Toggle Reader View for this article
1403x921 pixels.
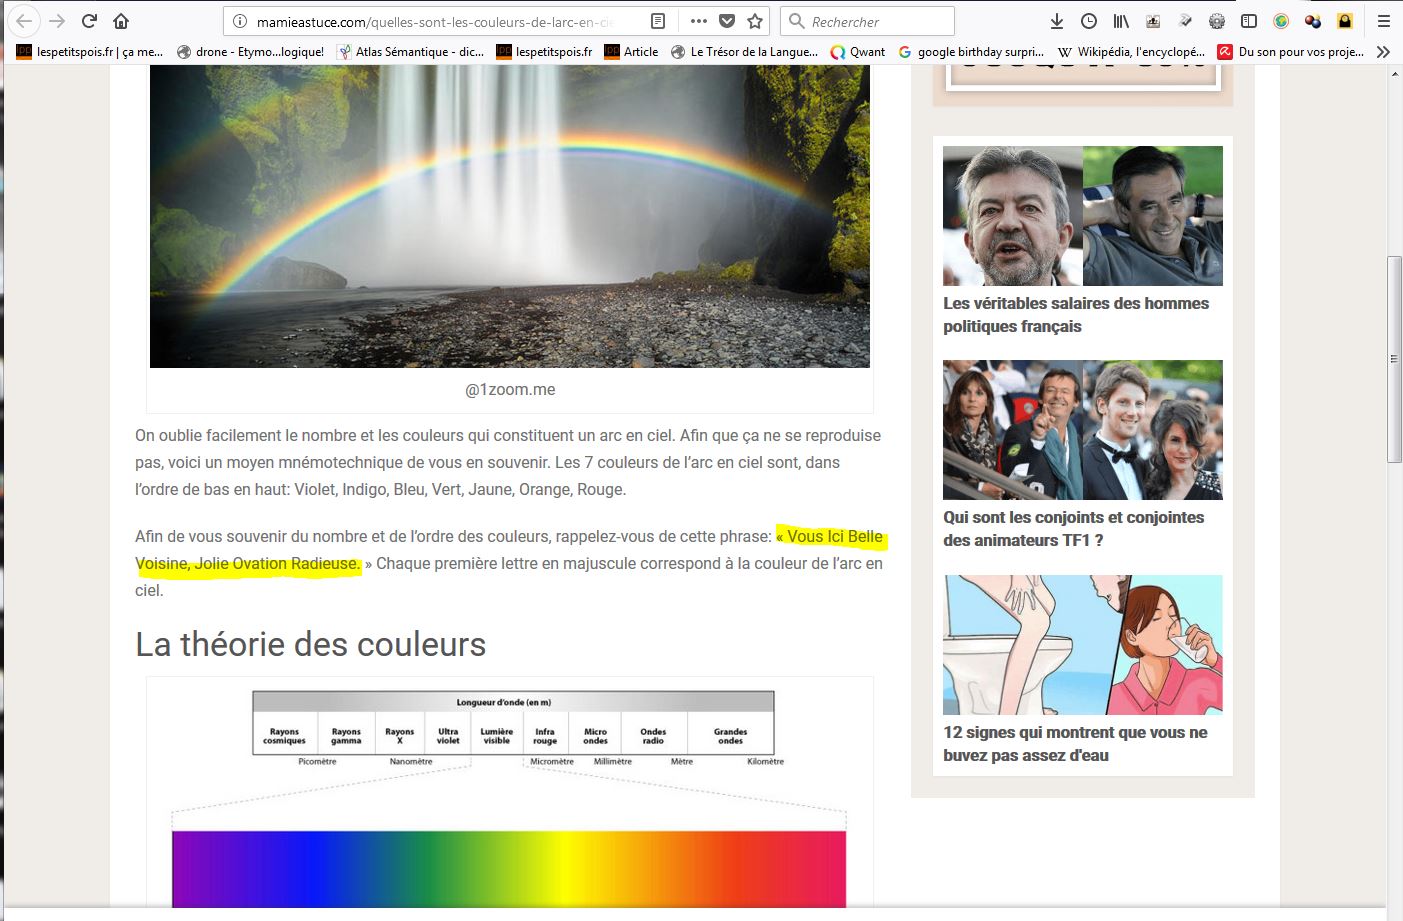coord(657,21)
